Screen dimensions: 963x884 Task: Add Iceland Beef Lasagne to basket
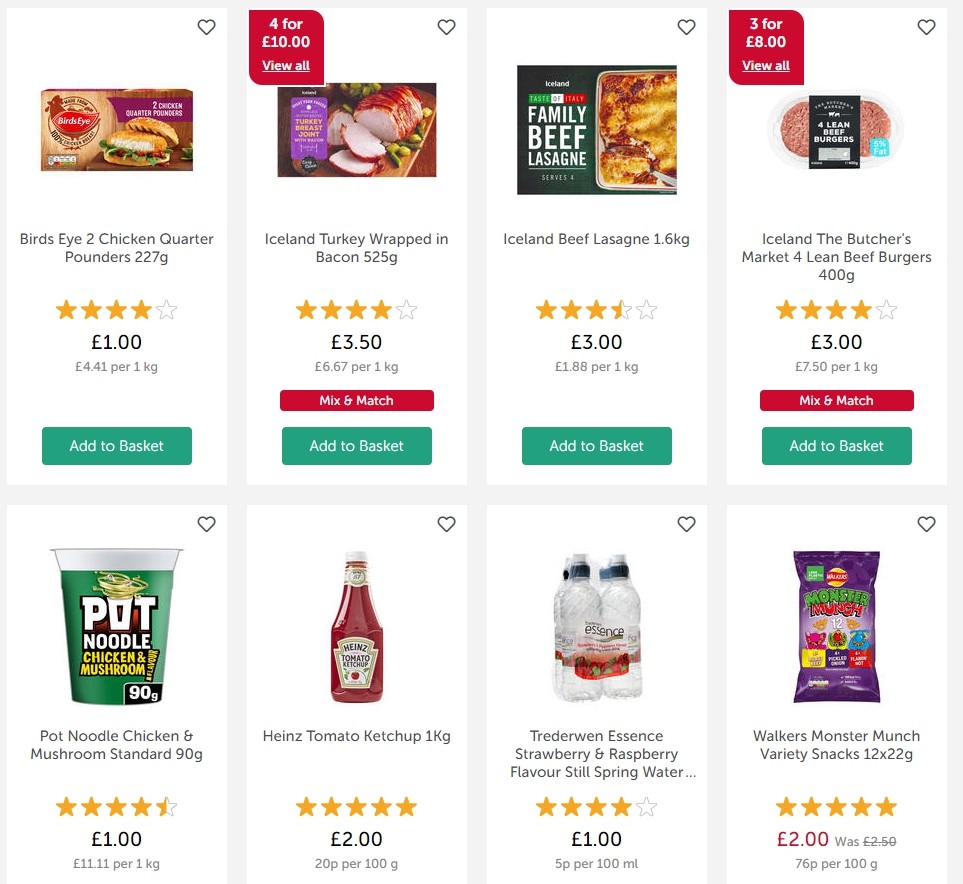596,446
